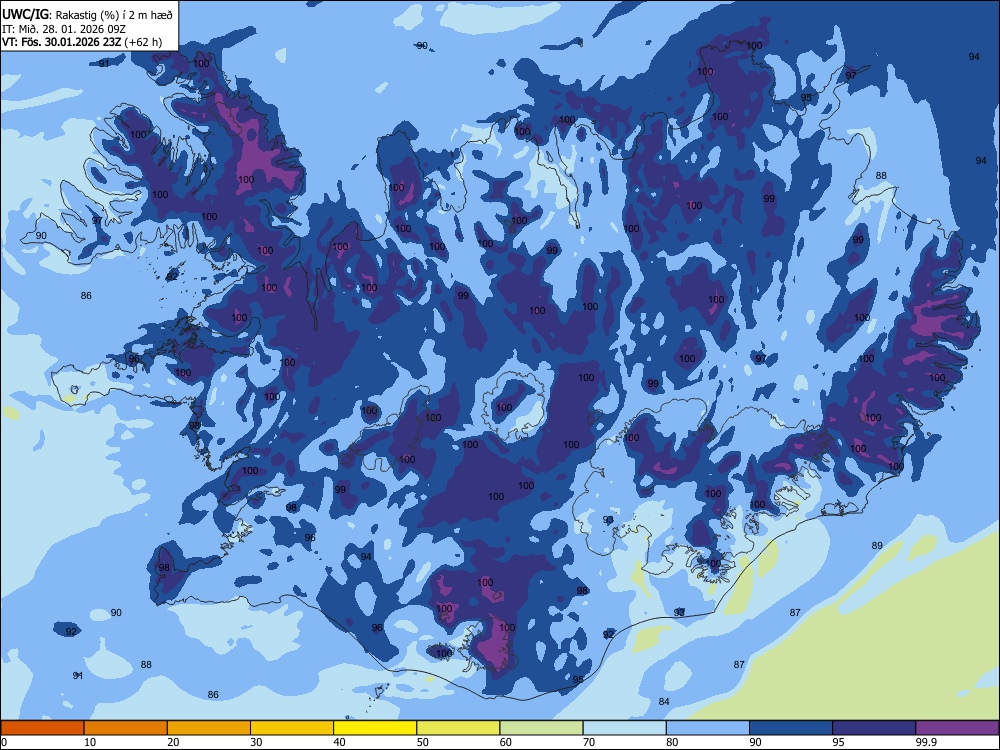
Task: Select the '20' tick label on the color scale
Action: coord(173,742)
